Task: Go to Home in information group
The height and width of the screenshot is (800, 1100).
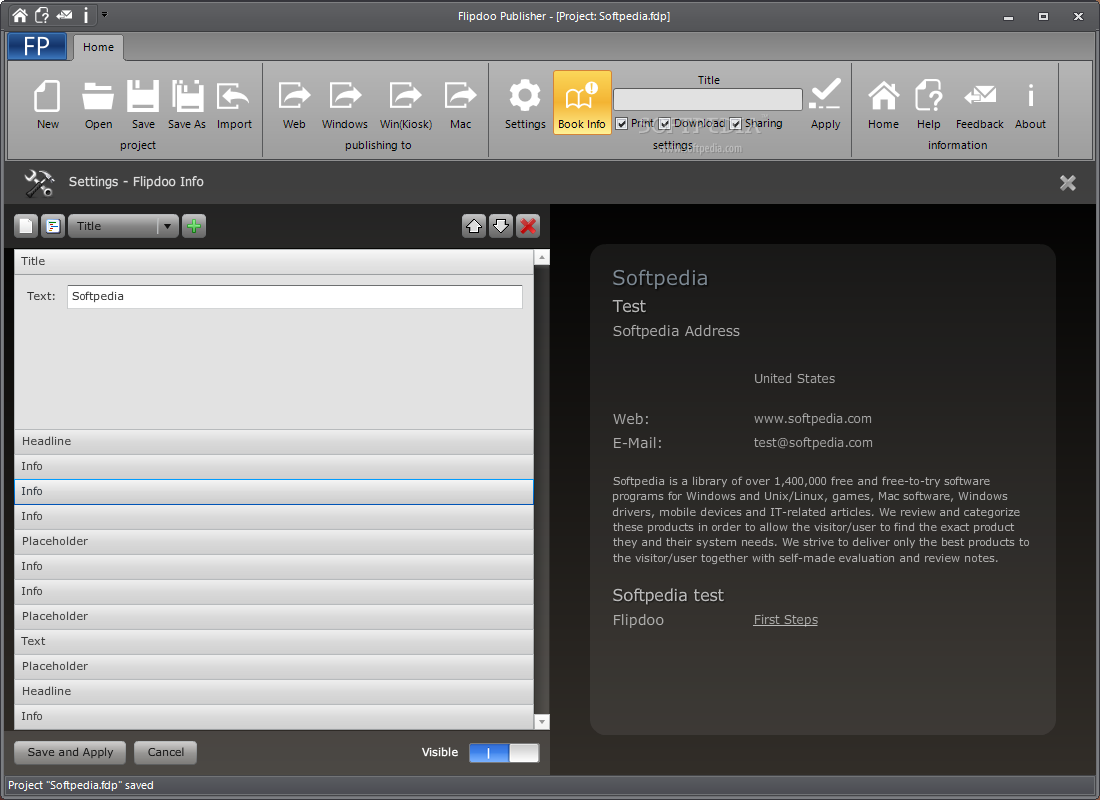Action: [x=883, y=105]
